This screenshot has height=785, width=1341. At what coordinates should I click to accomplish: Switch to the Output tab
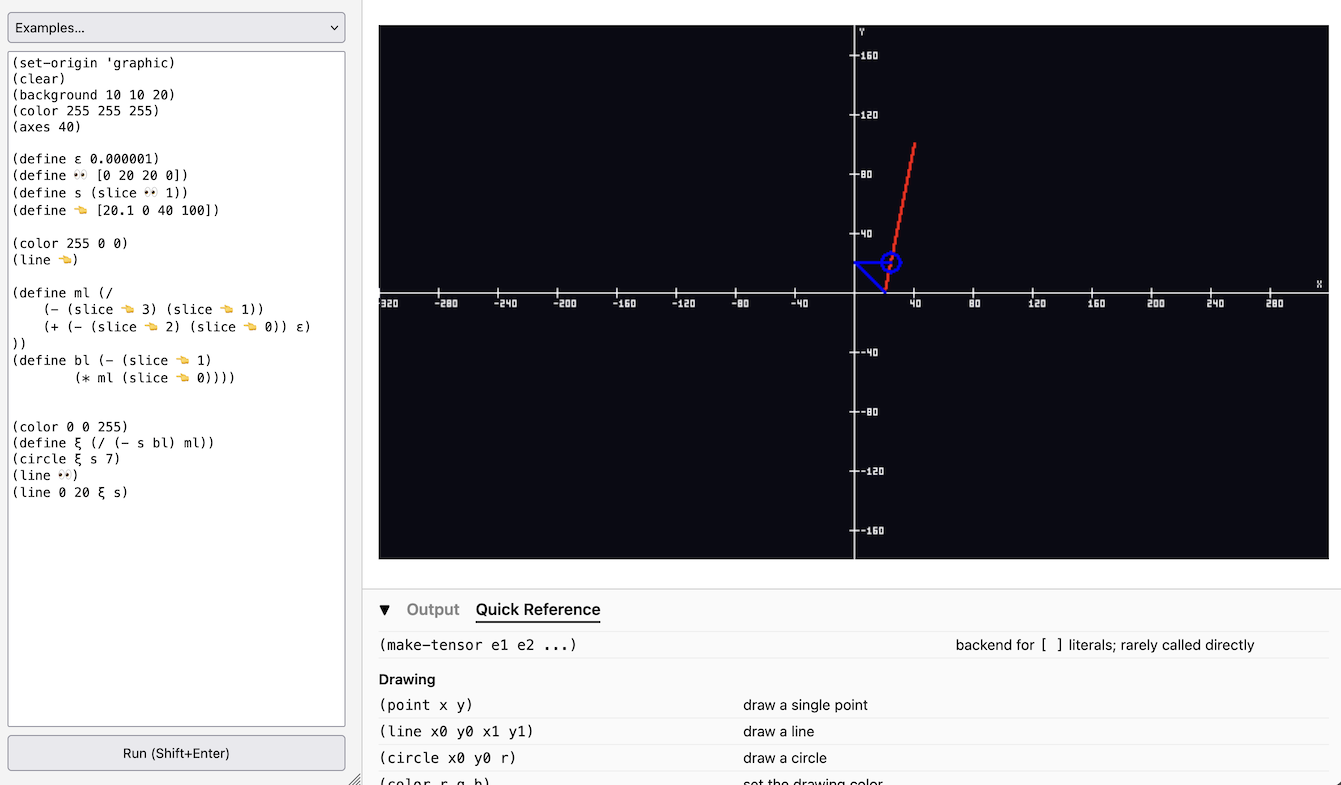(433, 610)
